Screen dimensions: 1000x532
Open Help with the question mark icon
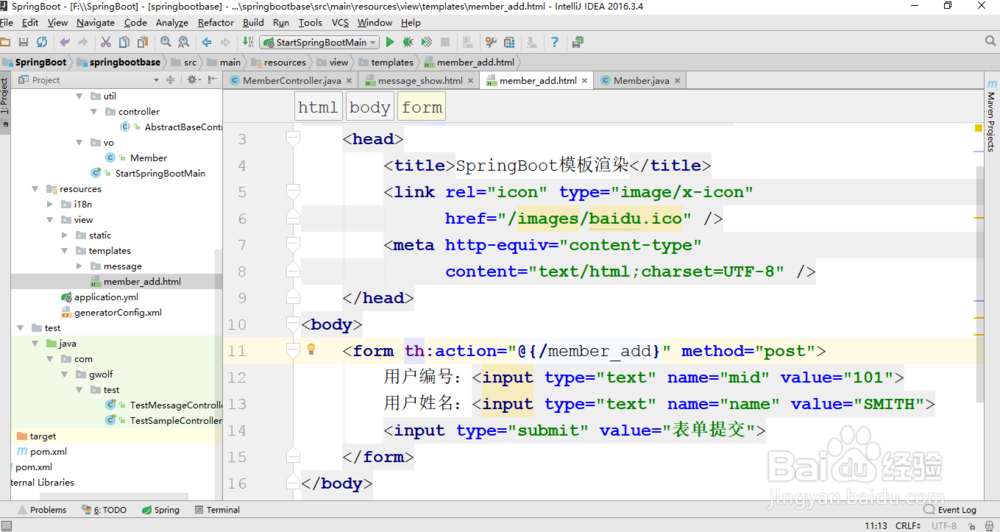[554, 42]
